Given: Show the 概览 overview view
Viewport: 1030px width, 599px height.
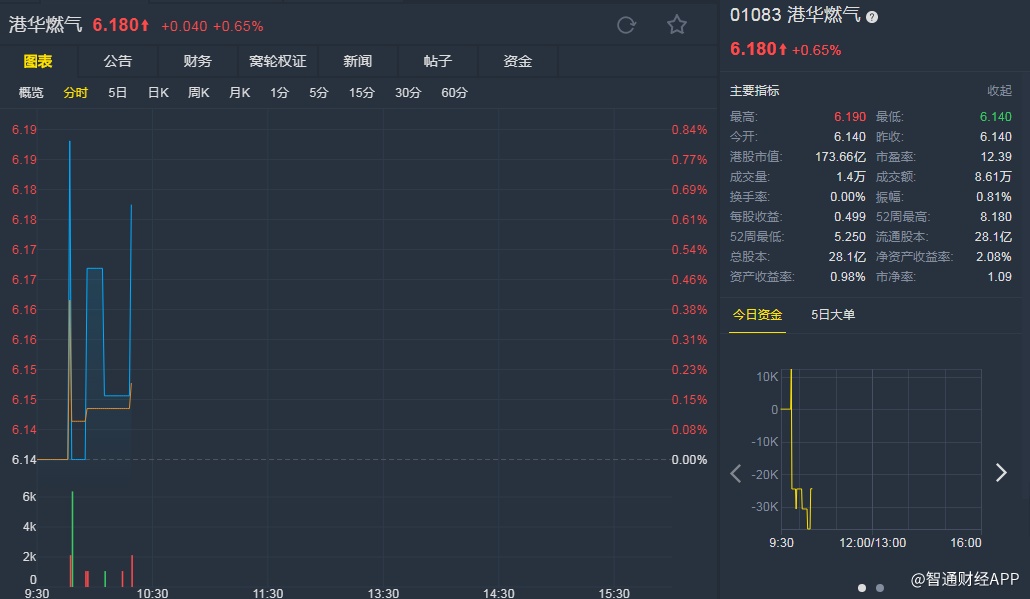Looking at the screenshot, I should pos(31,93).
